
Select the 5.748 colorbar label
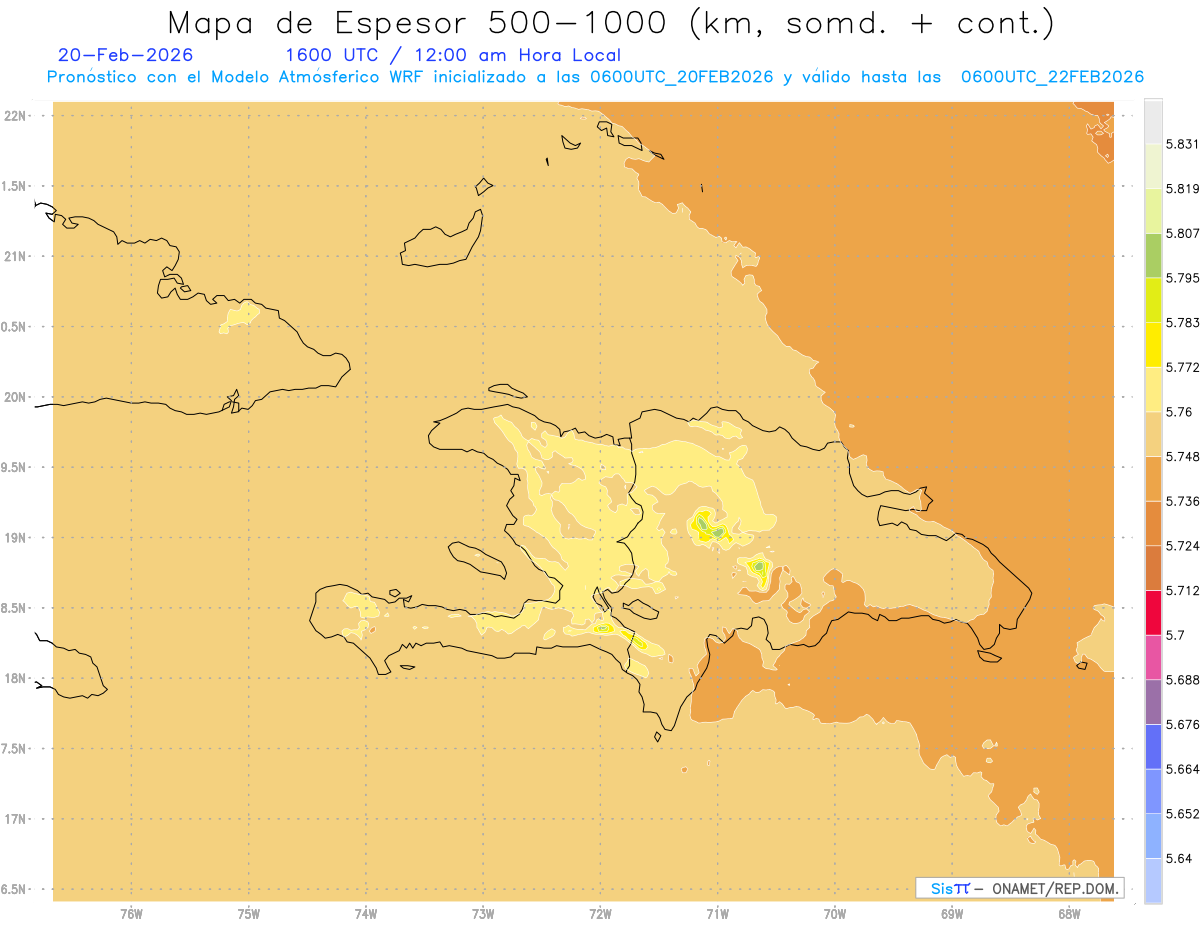point(1183,457)
